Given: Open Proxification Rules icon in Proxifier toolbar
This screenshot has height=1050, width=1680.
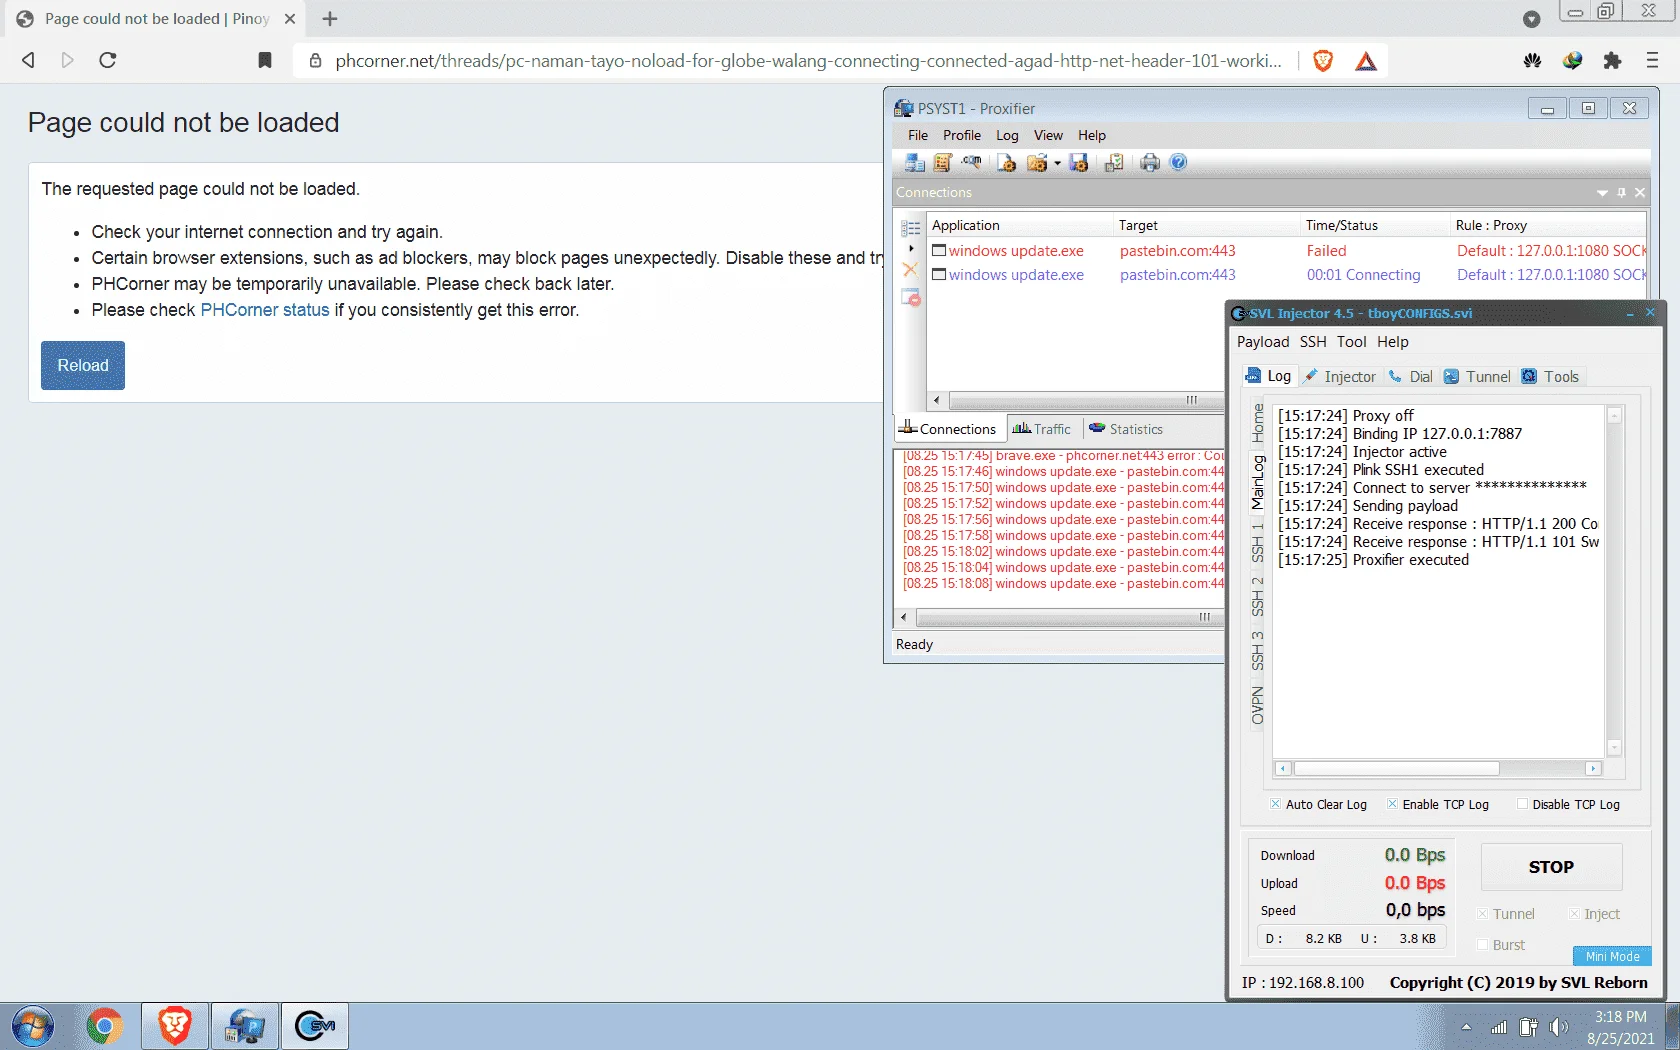Looking at the screenshot, I should (942, 163).
